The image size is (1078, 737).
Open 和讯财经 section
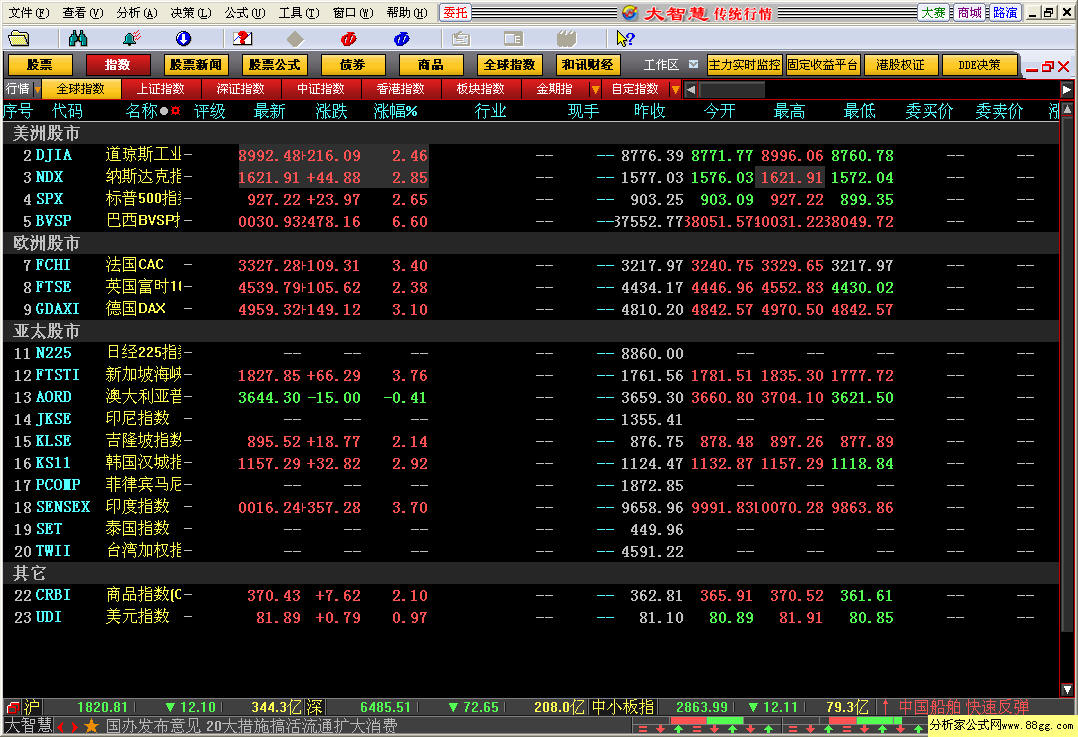pyautogui.click(x=588, y=65)
